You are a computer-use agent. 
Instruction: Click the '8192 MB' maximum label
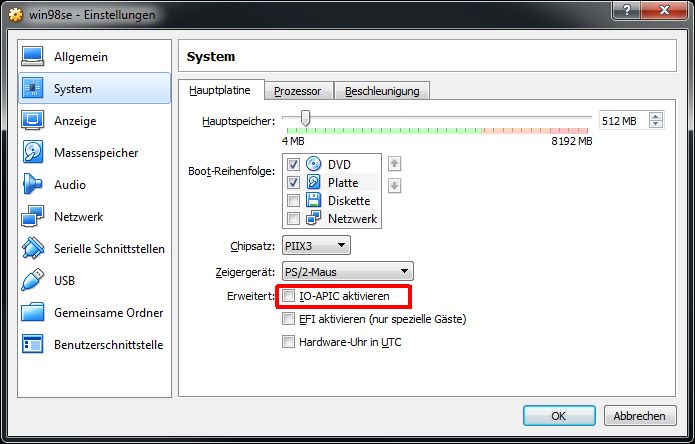coord(571,141)
